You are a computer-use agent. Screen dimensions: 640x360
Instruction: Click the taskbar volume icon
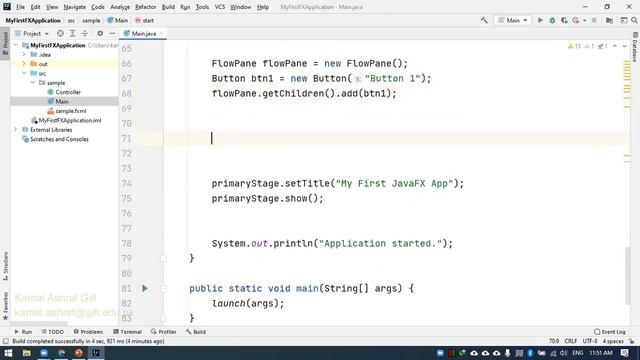(564, 353)
